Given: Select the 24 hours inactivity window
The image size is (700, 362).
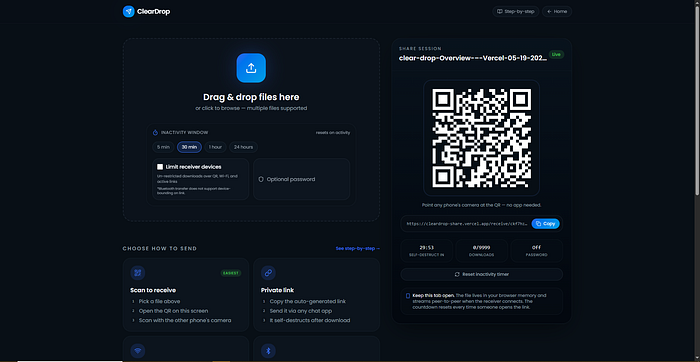Looking at the screenshot, I should pyautogui.click(x=243, y=147).
